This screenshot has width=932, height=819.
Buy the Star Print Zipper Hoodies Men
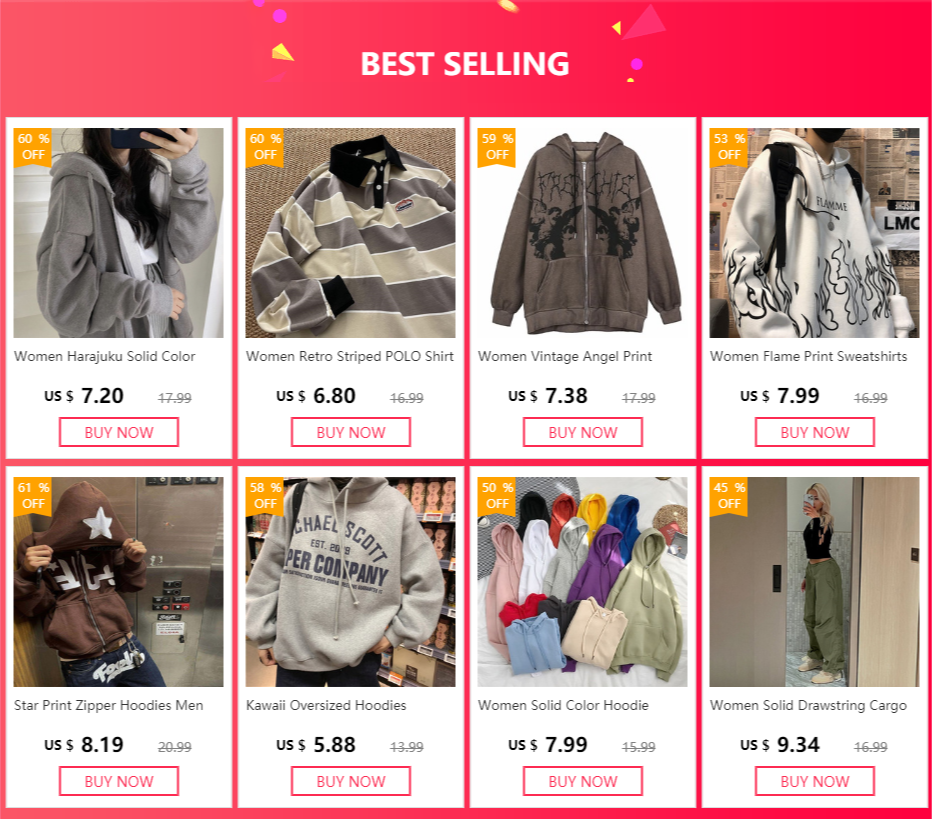(119, 781)
